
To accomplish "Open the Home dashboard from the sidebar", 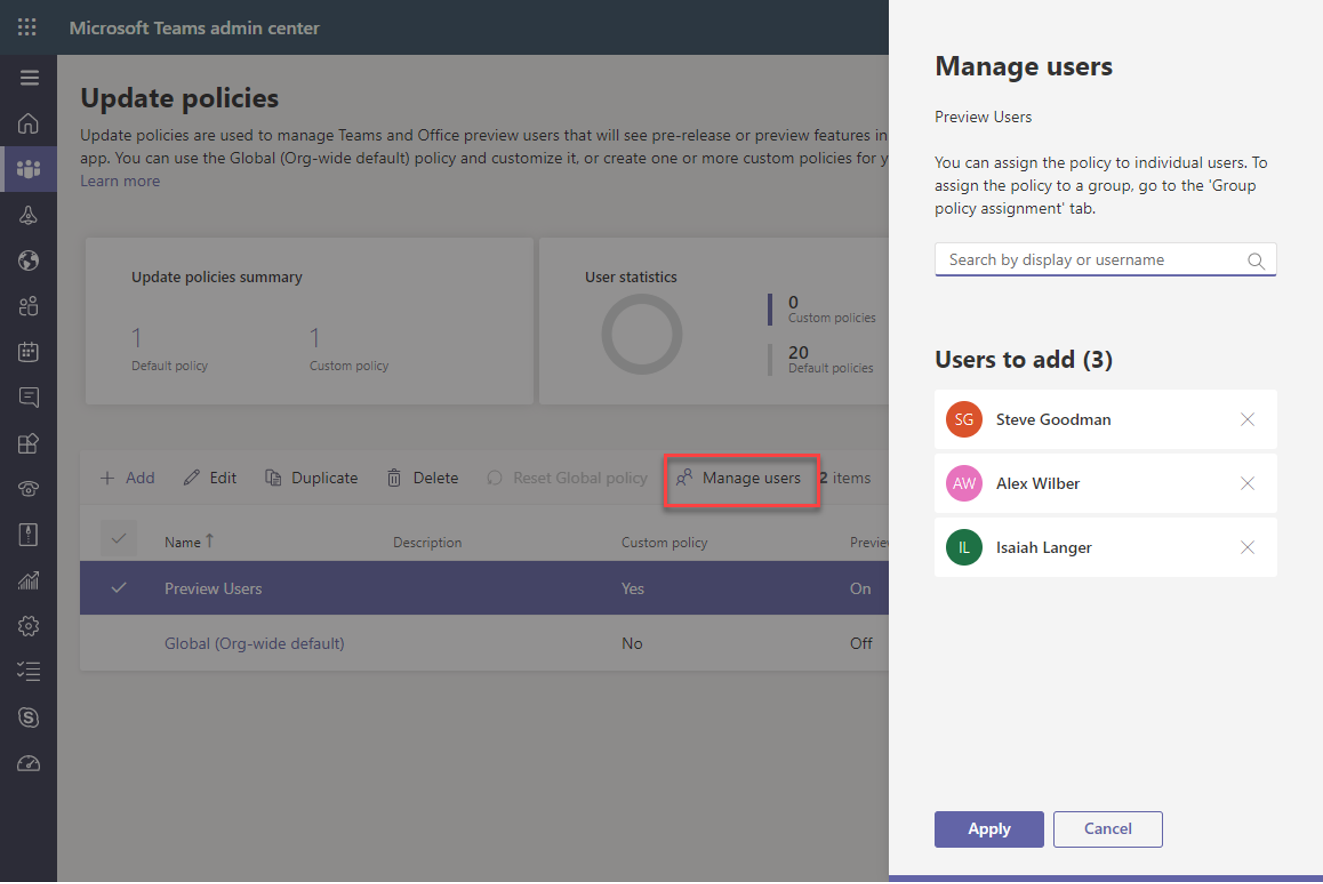I will (x=29, y=124).
